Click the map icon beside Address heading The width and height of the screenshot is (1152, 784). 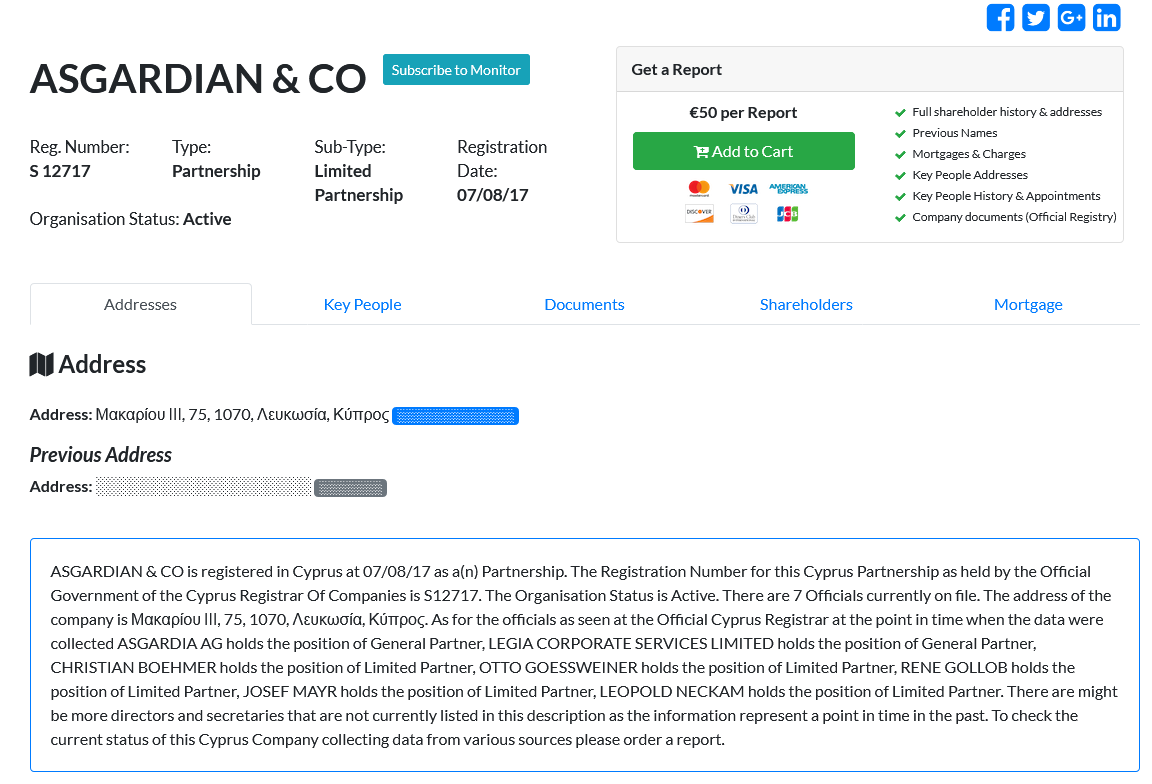[x=41, y=364]
